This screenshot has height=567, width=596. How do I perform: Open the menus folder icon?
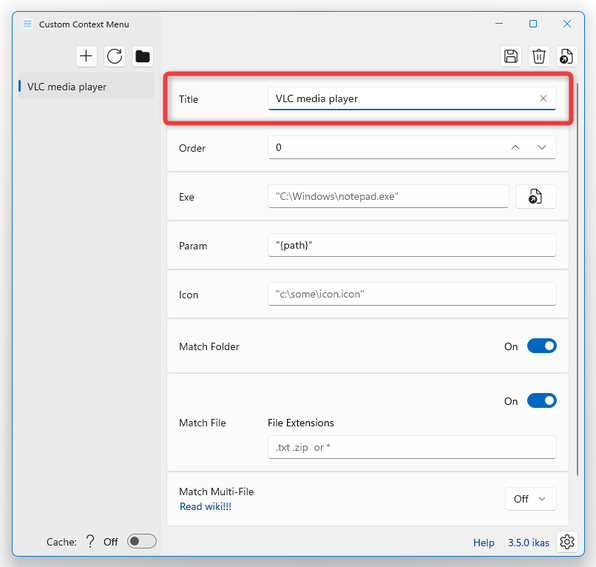143,56
